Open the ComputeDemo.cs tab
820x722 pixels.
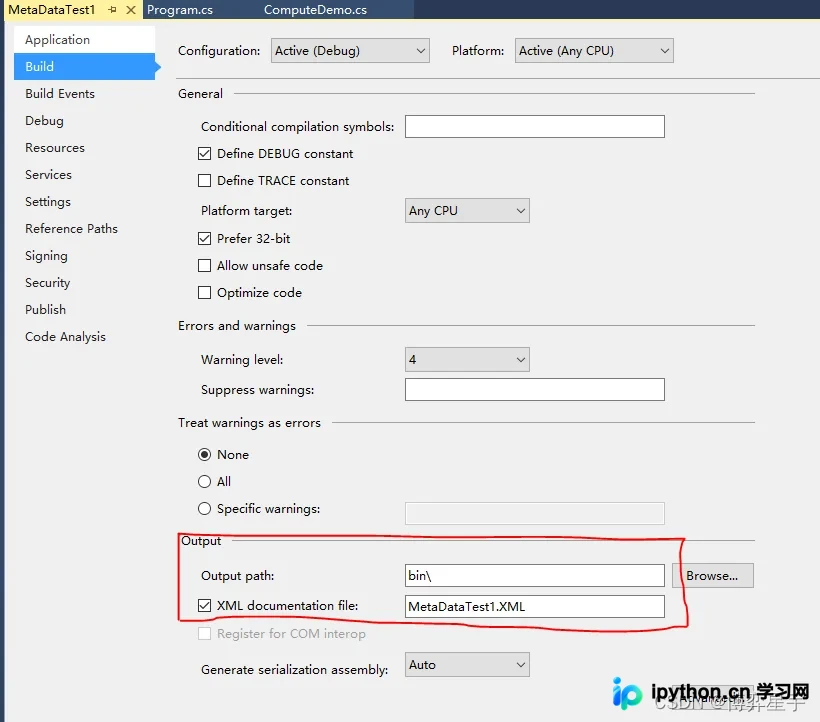pyautogui.click(x=315, y=9)
